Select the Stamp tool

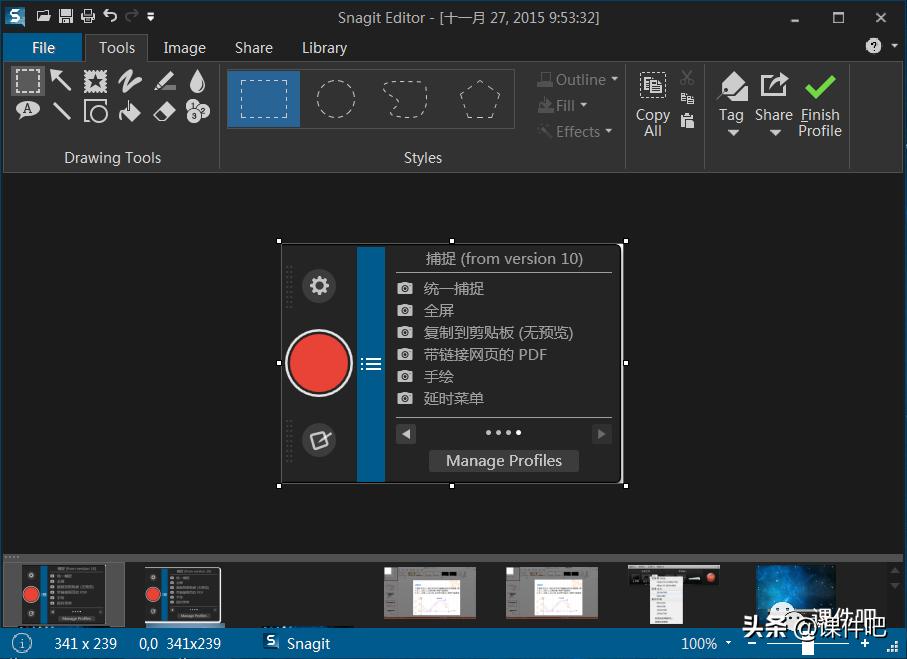point(96,80)
